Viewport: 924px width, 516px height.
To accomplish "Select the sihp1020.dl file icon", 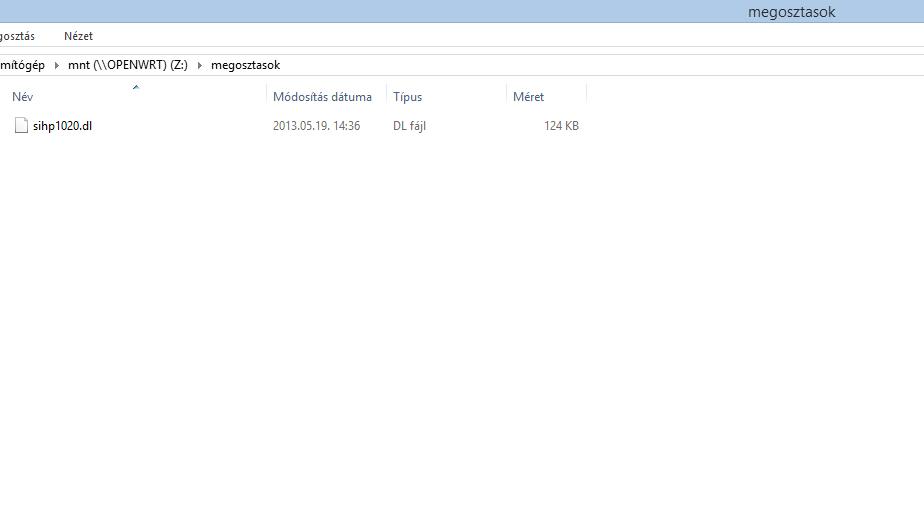I will click(x=21, y=125).
